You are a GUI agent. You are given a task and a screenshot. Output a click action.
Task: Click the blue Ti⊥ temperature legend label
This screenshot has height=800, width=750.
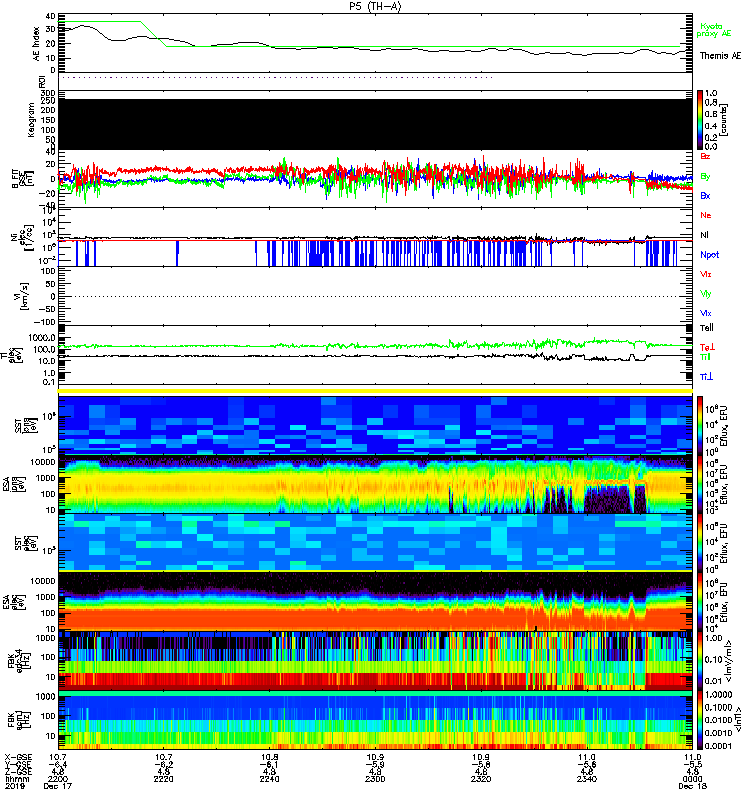706,377
